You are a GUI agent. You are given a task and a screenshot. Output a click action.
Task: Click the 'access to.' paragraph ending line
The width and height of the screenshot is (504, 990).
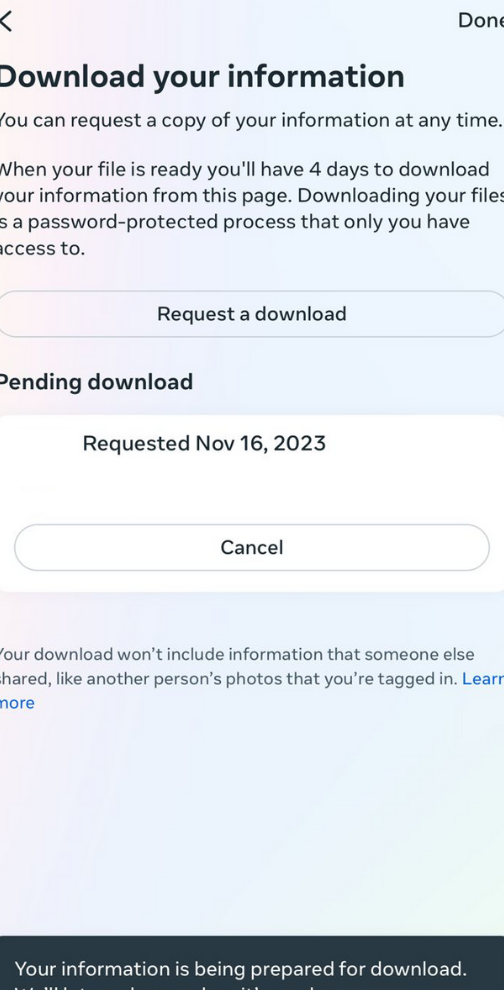pos(42,249)
